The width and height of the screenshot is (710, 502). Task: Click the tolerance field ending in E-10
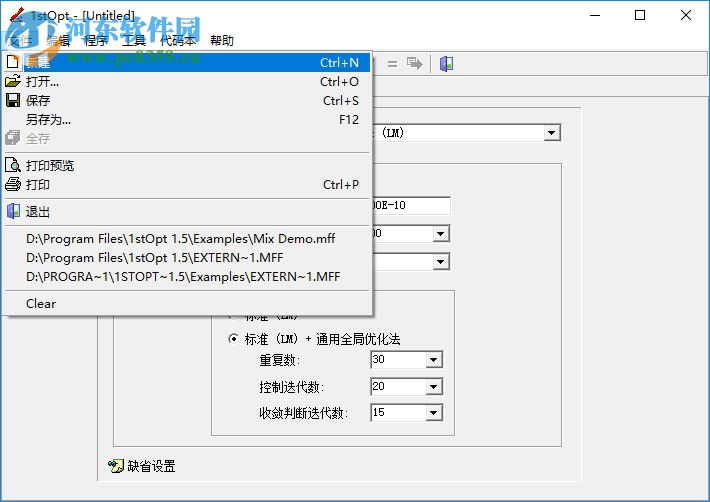point(410,206)
